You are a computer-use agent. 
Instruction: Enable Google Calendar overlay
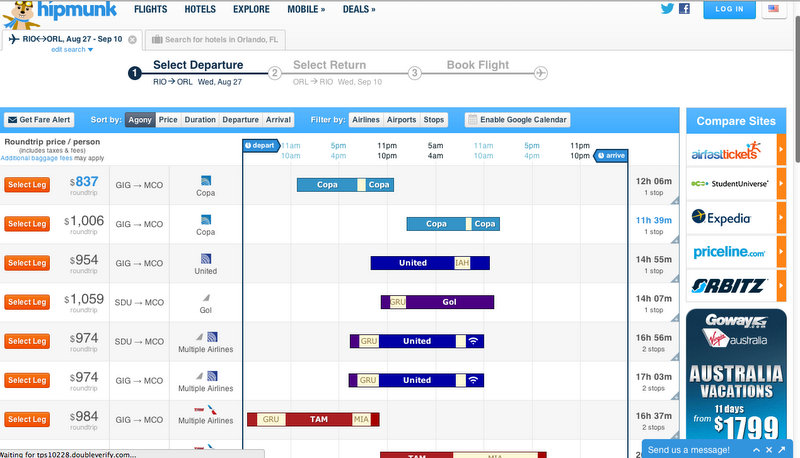pos(517,120)
